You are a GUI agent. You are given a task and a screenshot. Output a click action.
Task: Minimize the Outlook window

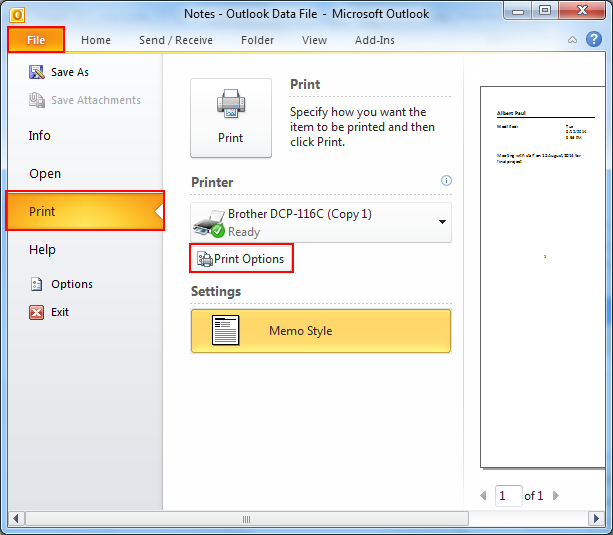[518, 11]
